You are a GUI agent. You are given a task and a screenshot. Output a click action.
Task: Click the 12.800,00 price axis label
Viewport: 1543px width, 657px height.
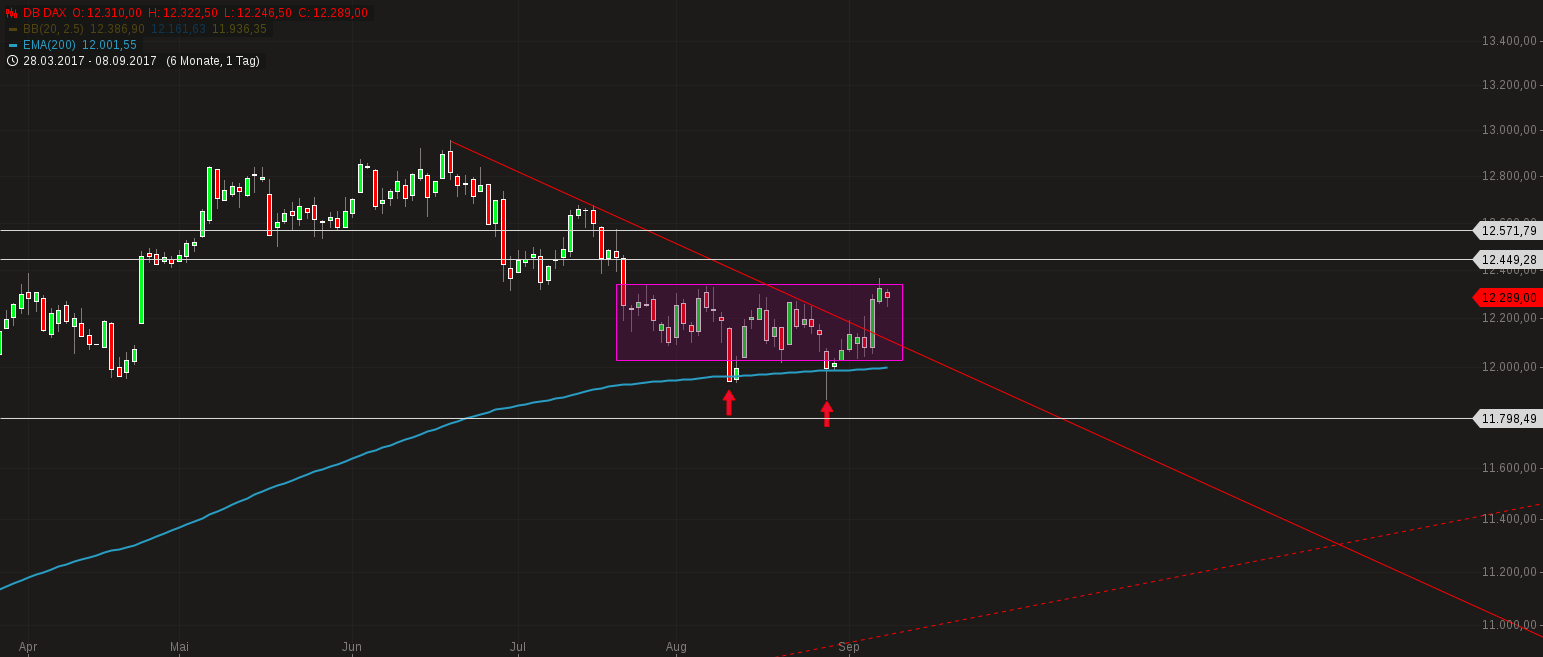[1508, 176]
